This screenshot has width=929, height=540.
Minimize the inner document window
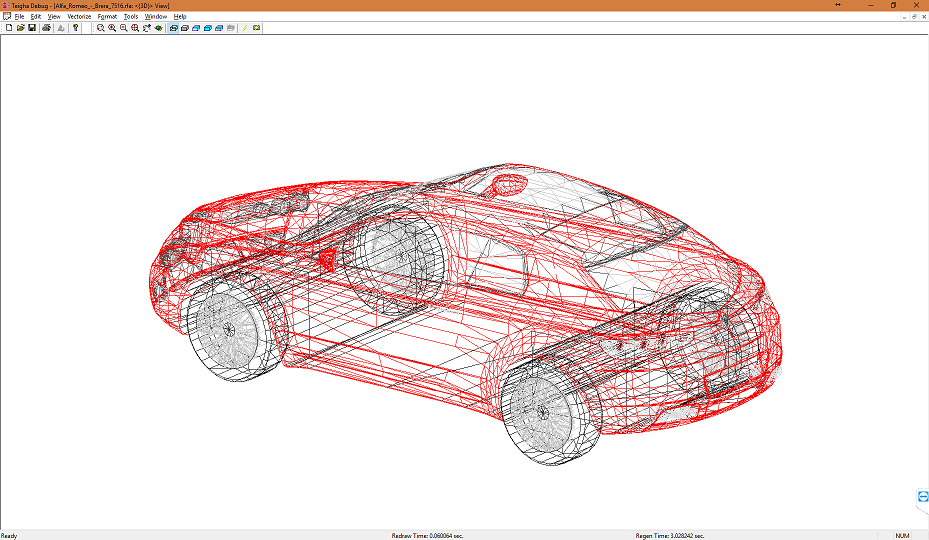tap(904, 17)
